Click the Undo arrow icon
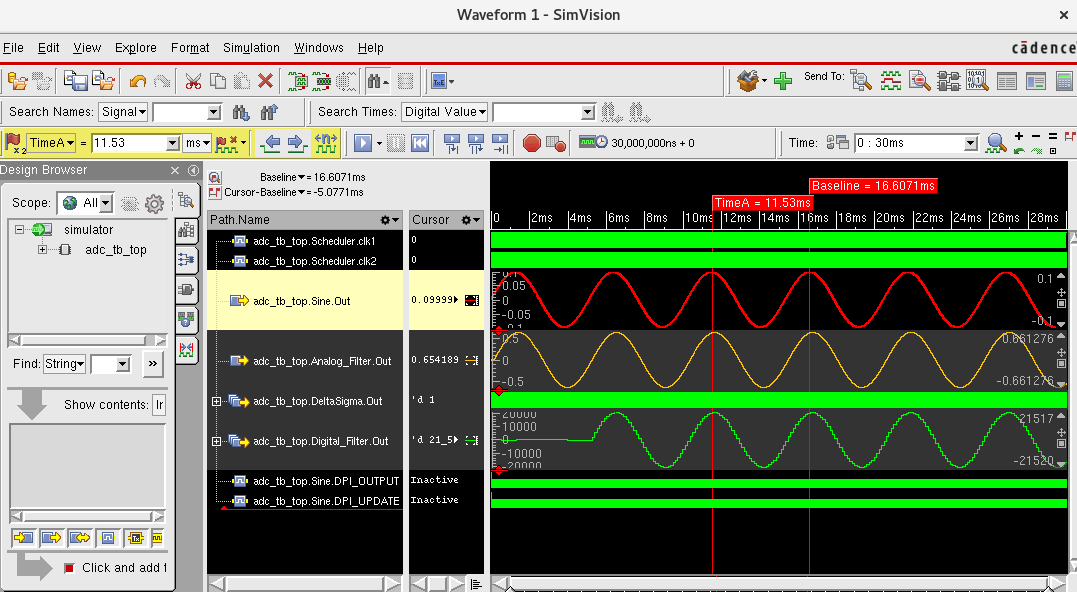1077x592 pixels. [x=137, y=81]
